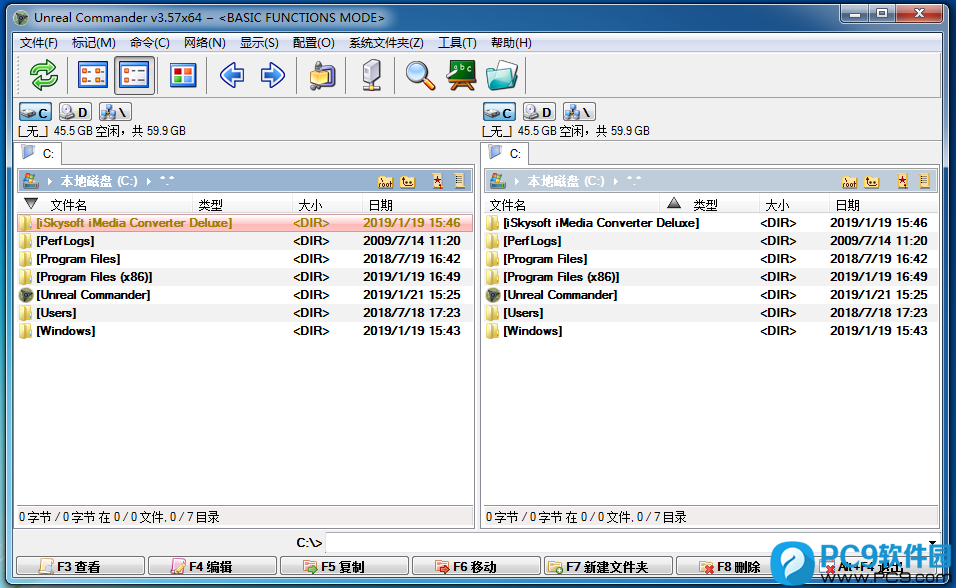
Task: Click the F6 移动 button
Action: tap(476, 567)
